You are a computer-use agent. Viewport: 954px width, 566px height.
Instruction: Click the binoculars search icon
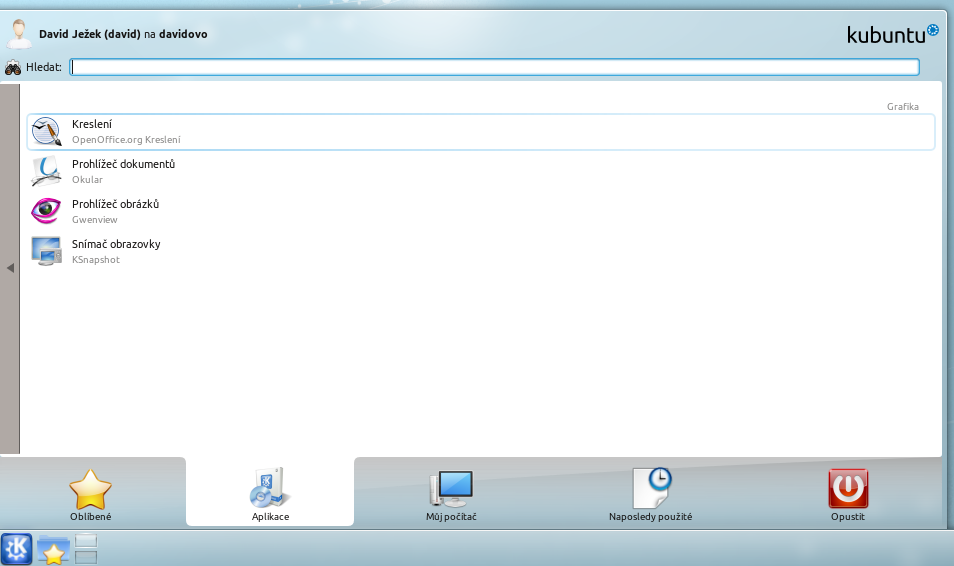click(13, 67)
